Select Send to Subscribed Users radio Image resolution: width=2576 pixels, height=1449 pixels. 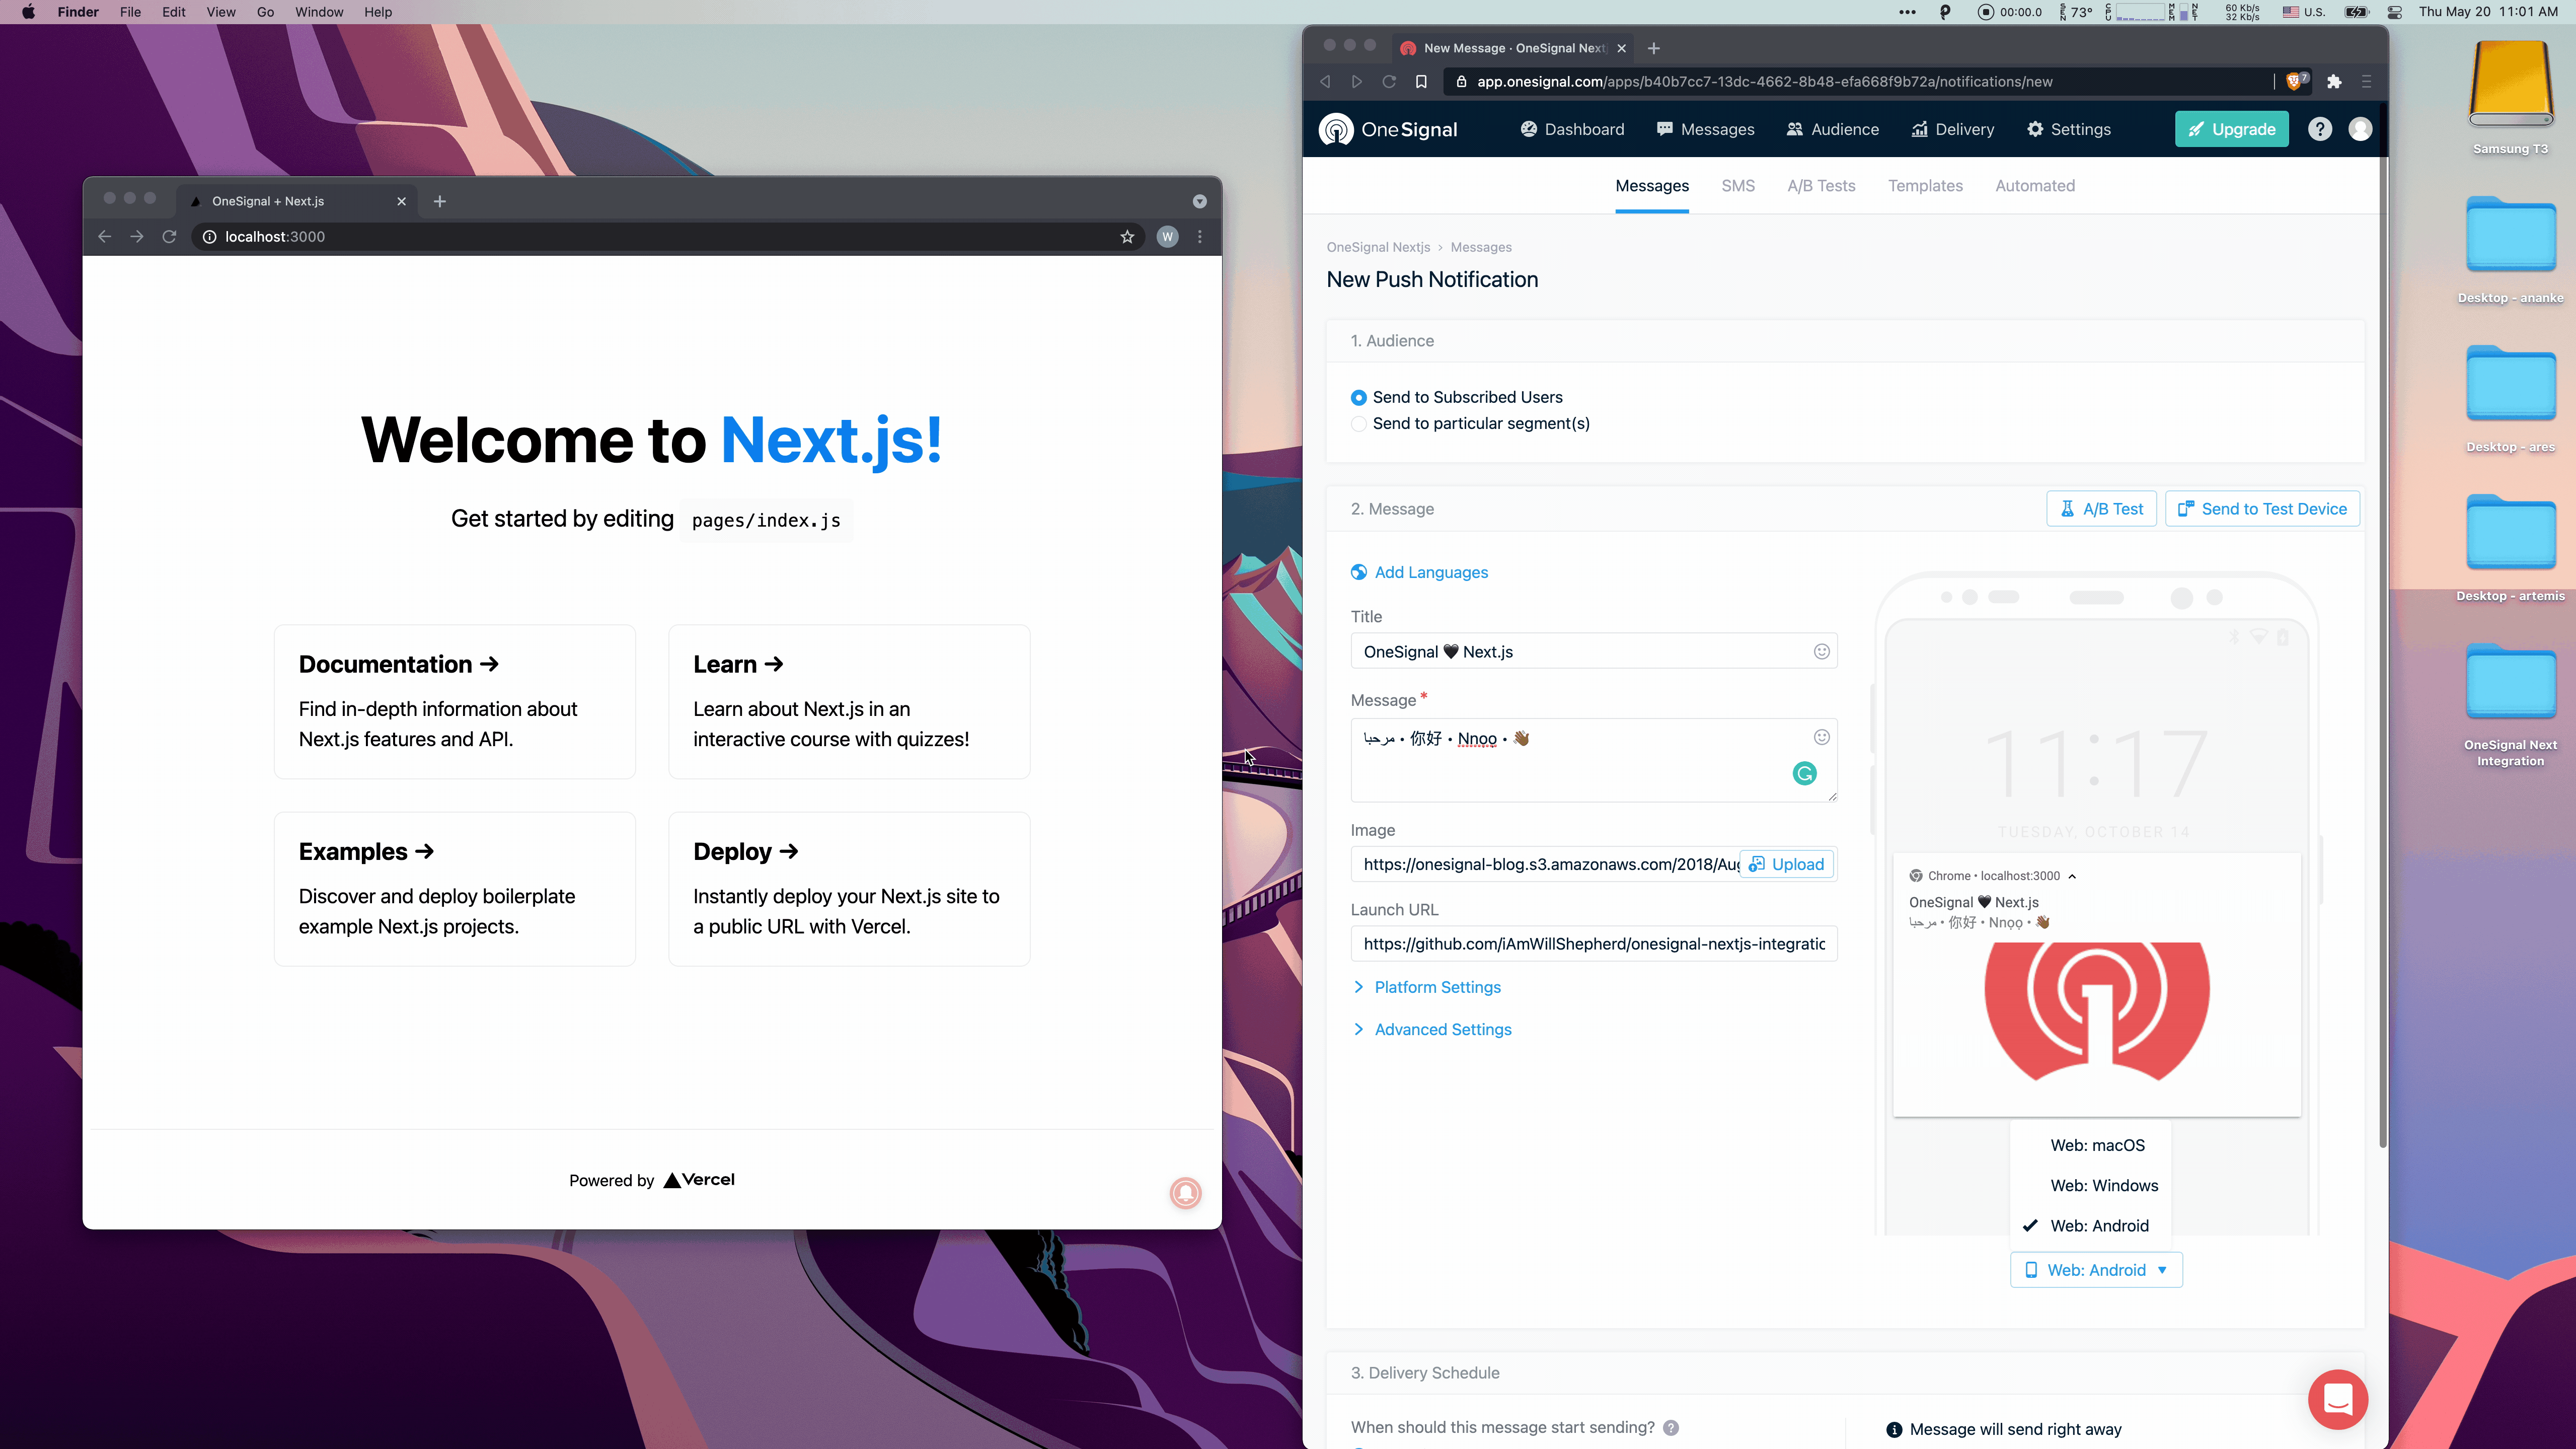click(x=1358, y=397)
